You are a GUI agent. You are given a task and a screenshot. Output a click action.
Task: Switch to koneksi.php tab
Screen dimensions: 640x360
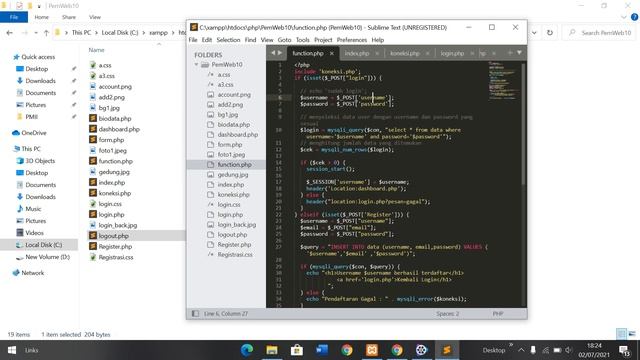[404, 53]
